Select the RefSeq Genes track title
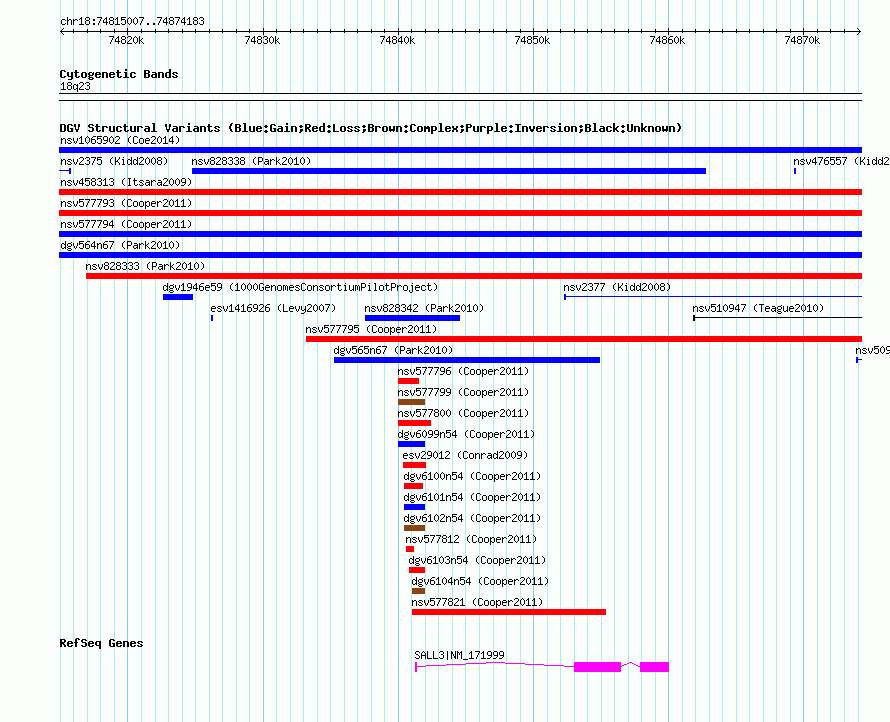 [x=101, y=643]
